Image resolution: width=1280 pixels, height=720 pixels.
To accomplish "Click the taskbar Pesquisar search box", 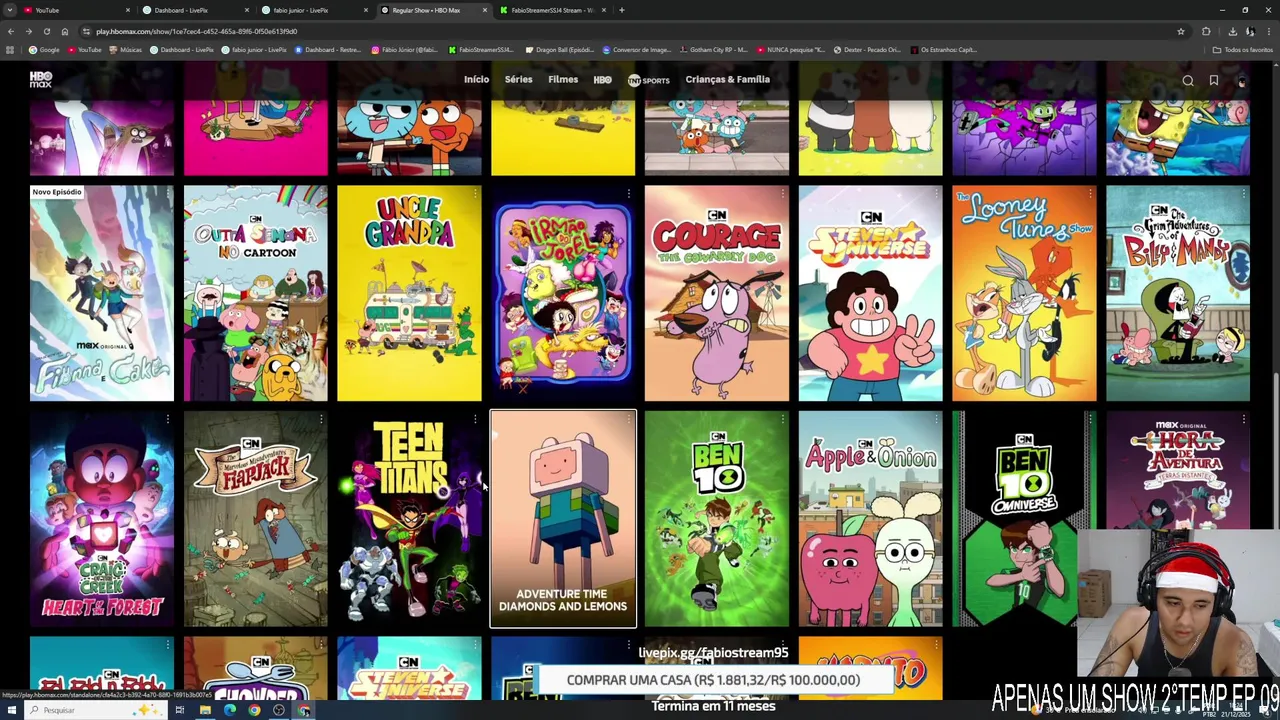I will 95,710.
